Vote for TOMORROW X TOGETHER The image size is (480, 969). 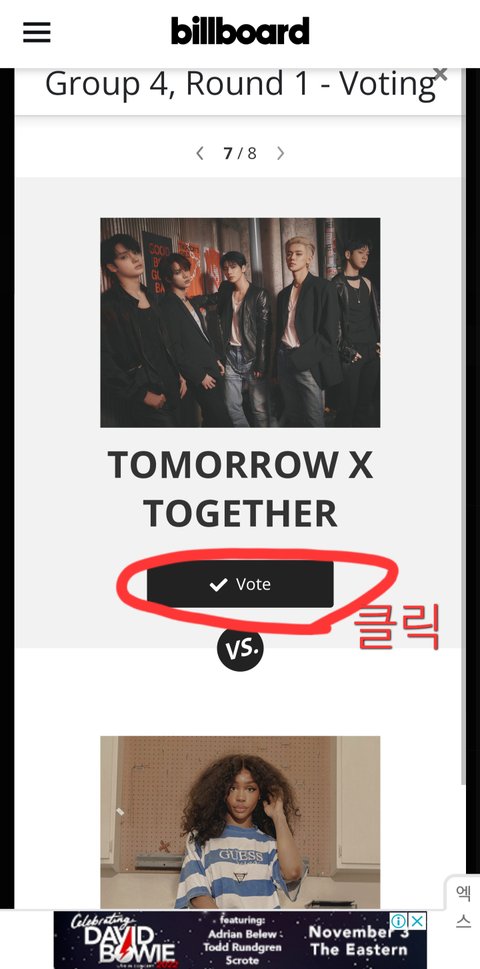coord(240,584)
